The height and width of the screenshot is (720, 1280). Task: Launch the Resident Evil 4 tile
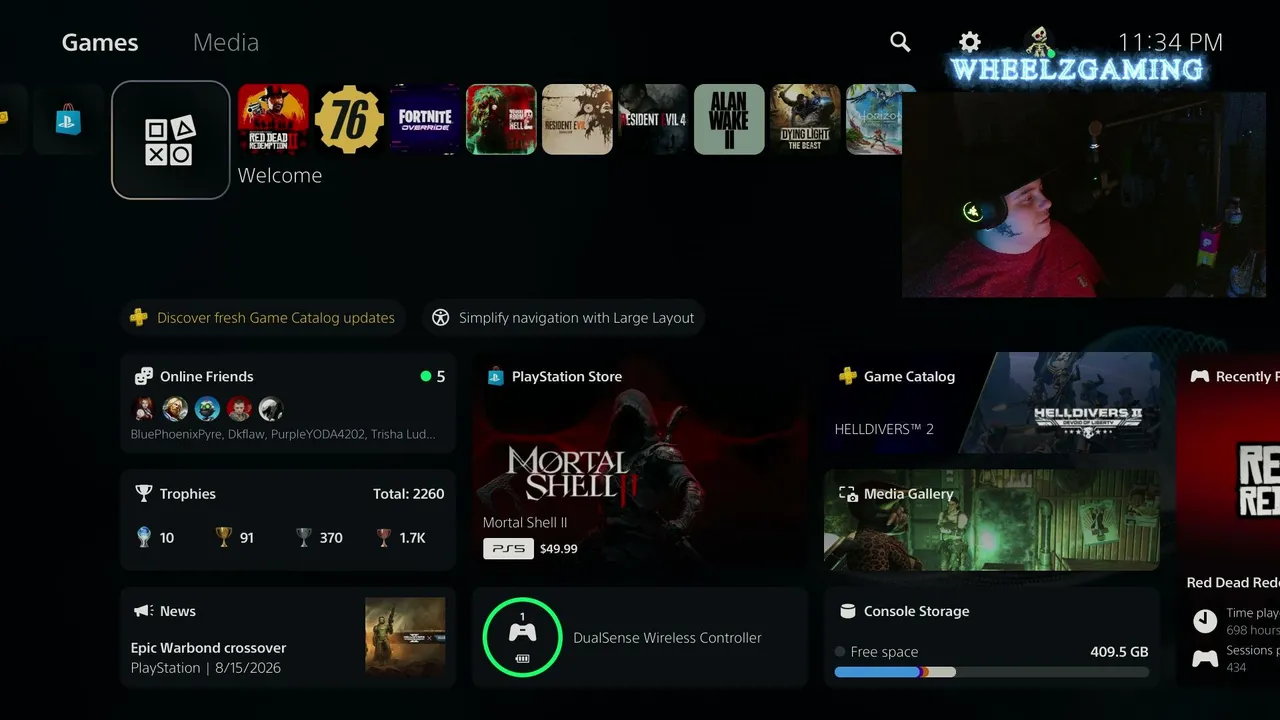653,119
